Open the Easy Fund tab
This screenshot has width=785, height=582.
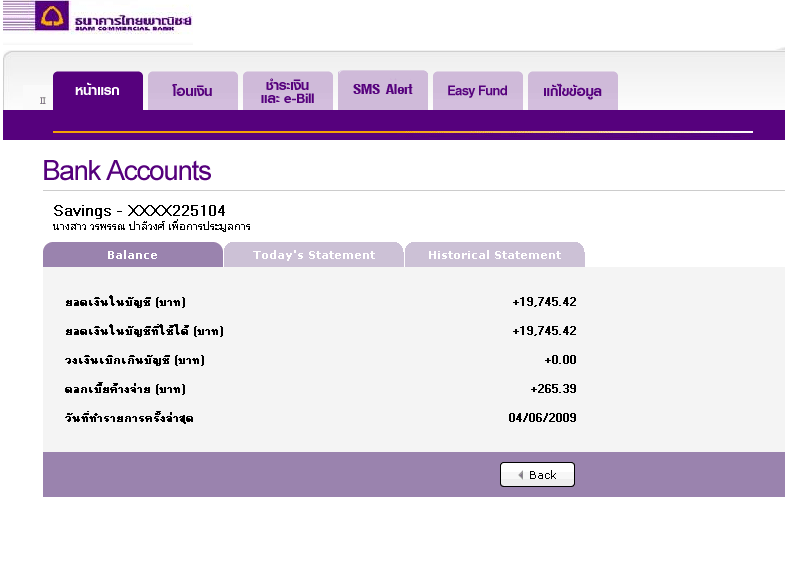click(478, 91)
